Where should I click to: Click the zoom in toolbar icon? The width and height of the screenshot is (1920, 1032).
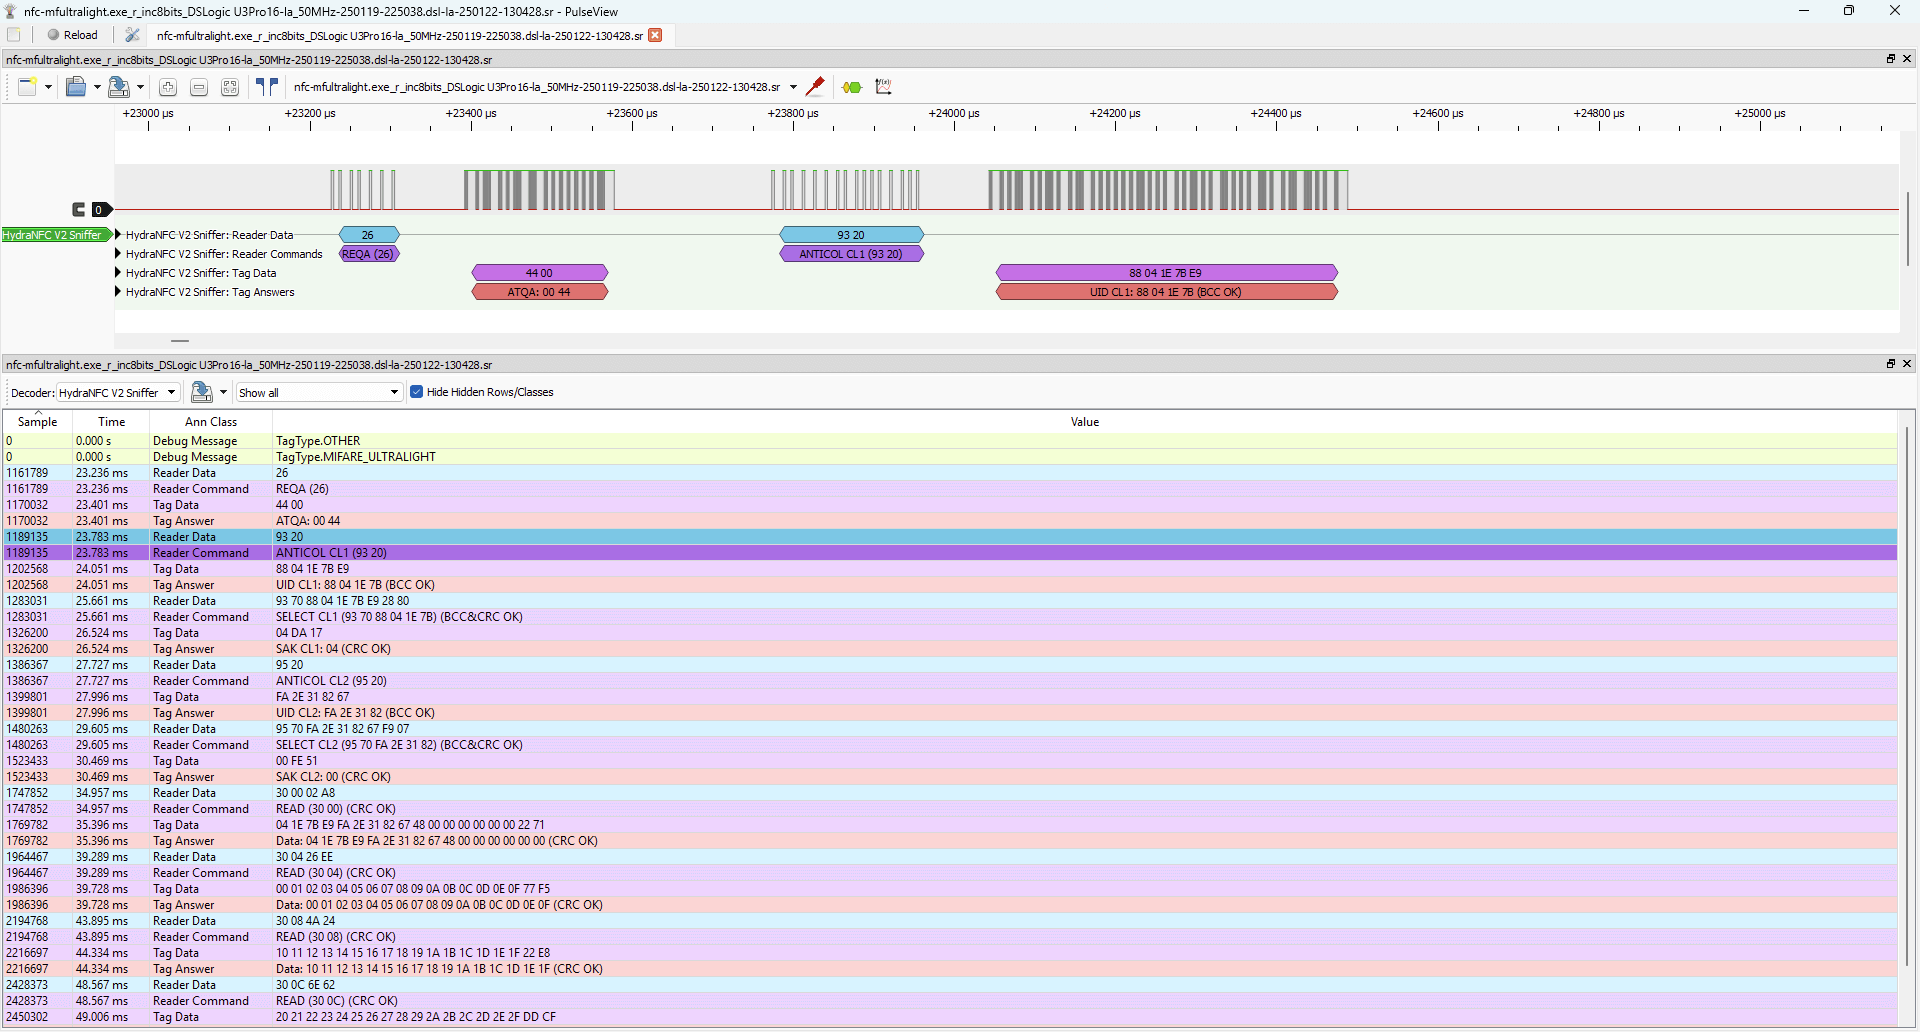[x=168, y=88]
